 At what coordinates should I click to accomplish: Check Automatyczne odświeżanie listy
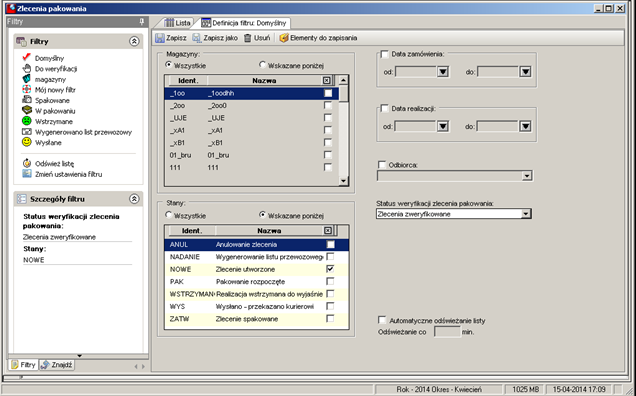[x=382, y=320]
